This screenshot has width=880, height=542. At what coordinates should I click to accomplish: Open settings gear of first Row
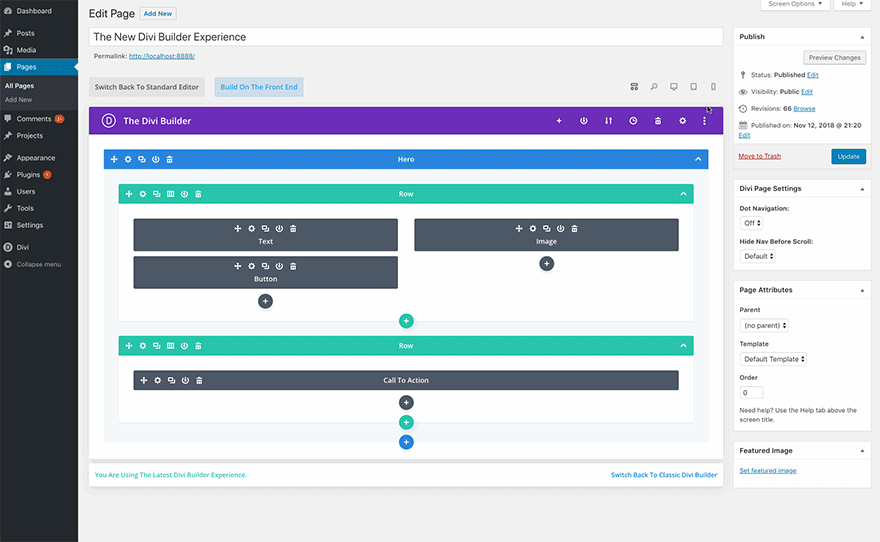[143, 194]
